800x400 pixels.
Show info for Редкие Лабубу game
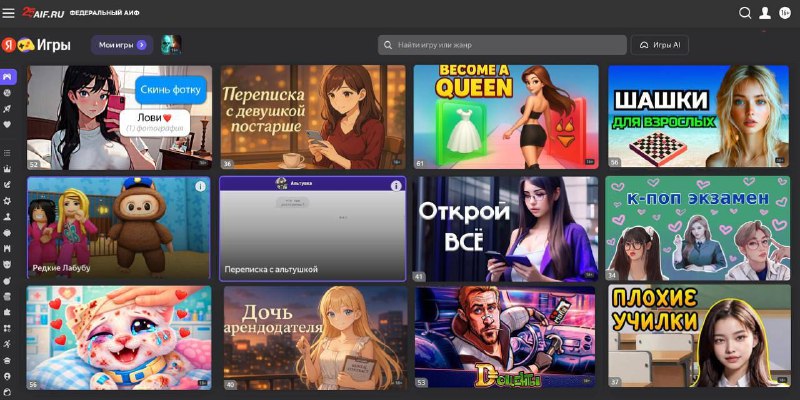[x=201, y=187]
